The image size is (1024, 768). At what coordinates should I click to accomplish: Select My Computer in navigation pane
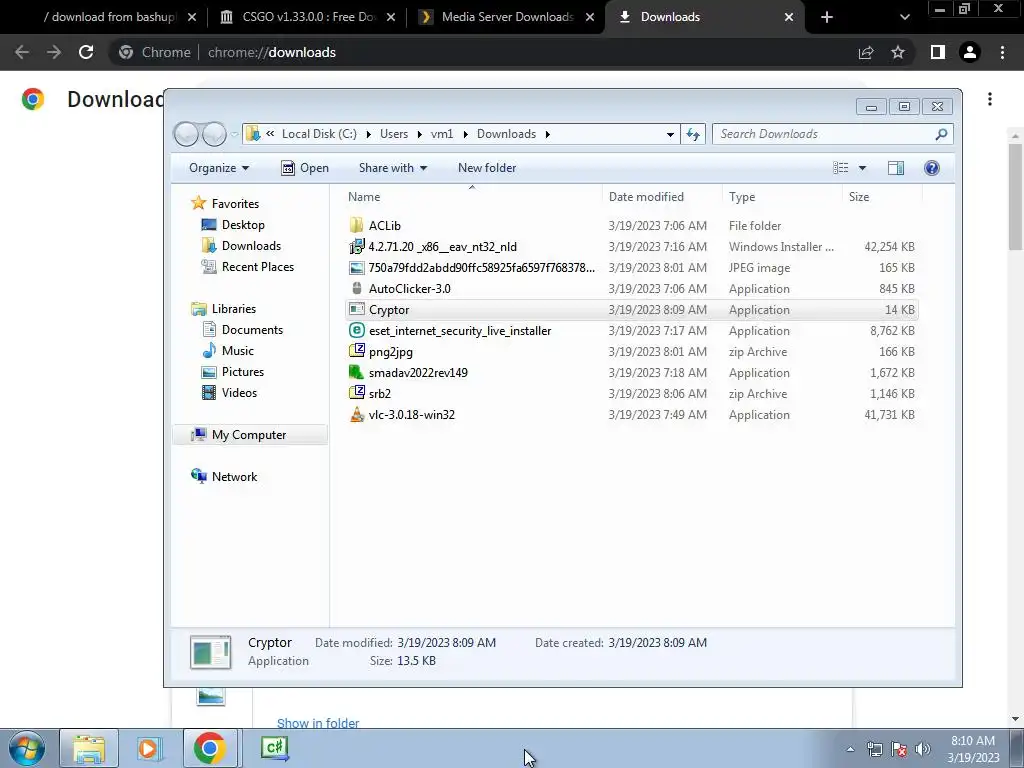tap(249, 435)
